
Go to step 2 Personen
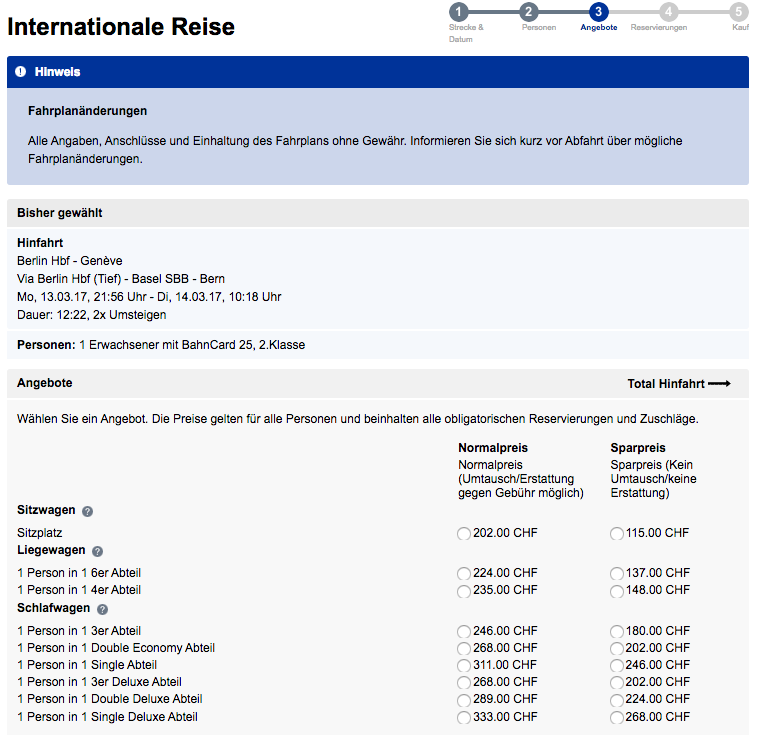click(x=529, y=12)
